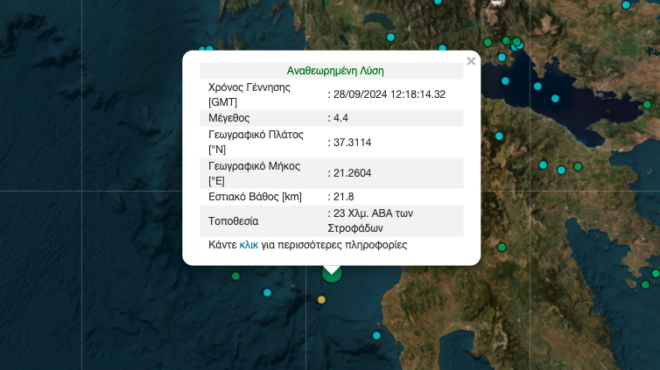
Task: Close the earthquake info popup
Action: coord(471,61)
